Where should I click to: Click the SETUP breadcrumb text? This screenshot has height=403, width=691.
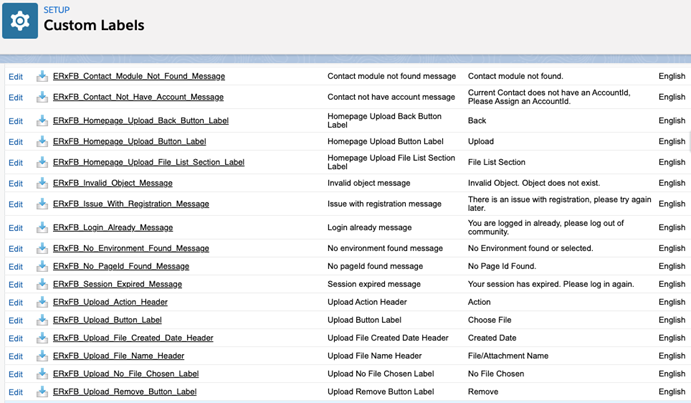(56, 10)
